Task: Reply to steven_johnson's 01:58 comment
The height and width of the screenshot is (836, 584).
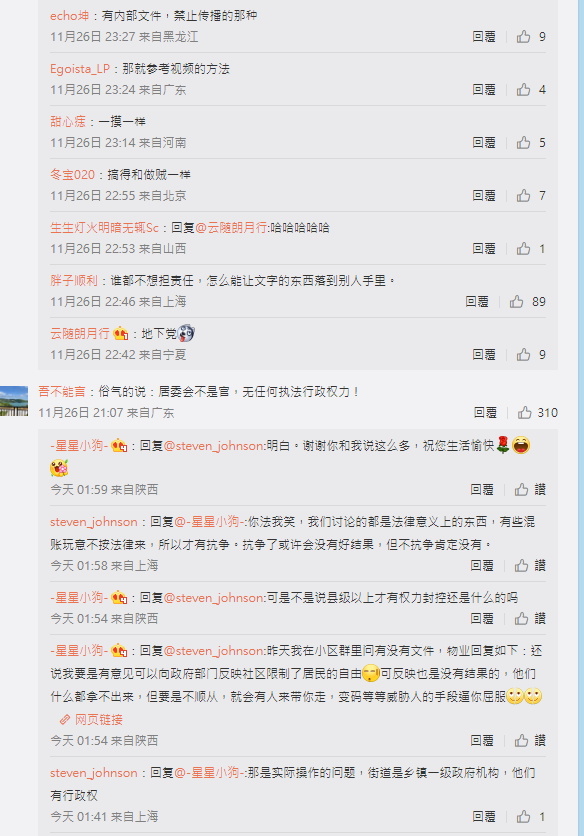Action: pyautogui.click(x=482, y=565)
